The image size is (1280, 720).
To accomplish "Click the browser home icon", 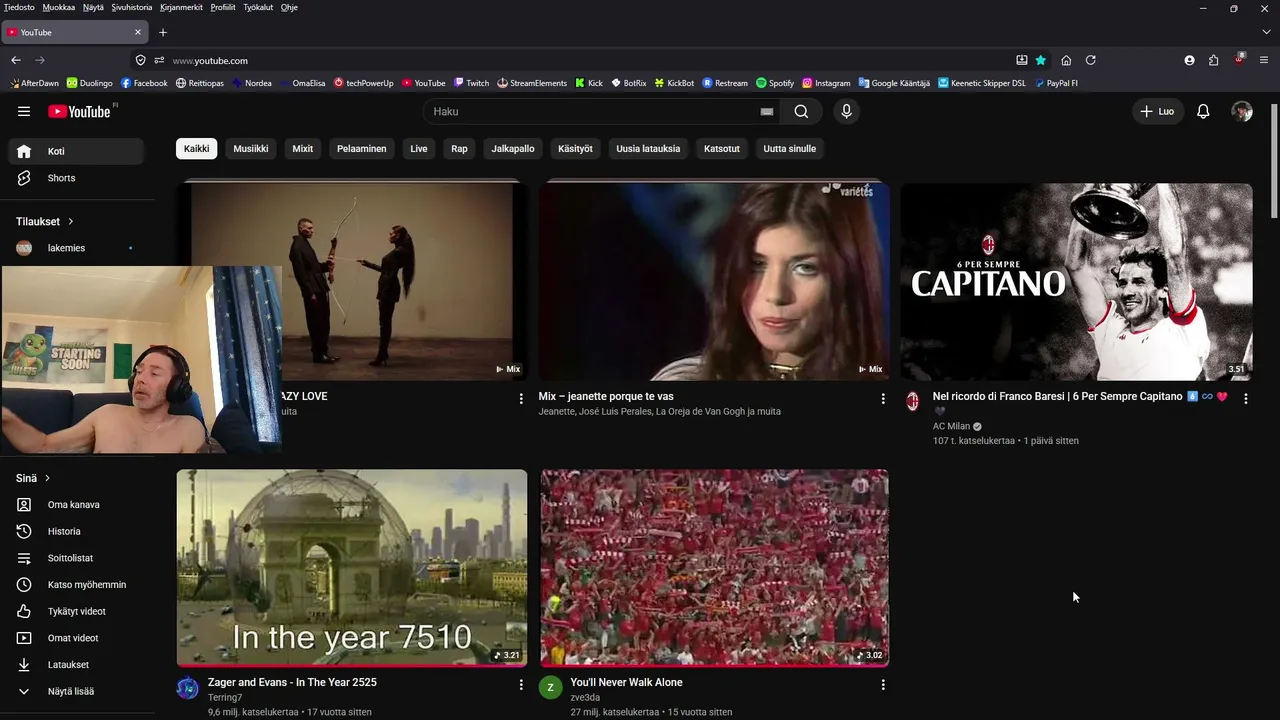I will (1066, 60).
